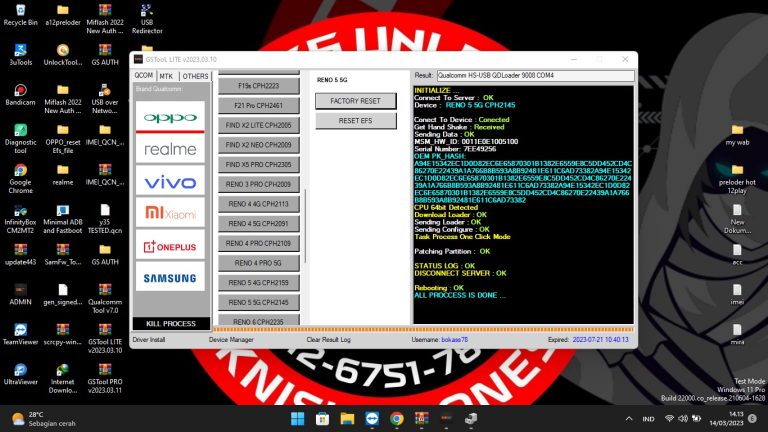The height and width of the screenshot is (432, 768).
Task: Select model RENO 3 PRO CPH2009
Action: pyautogui.click(x=259, y=184)
